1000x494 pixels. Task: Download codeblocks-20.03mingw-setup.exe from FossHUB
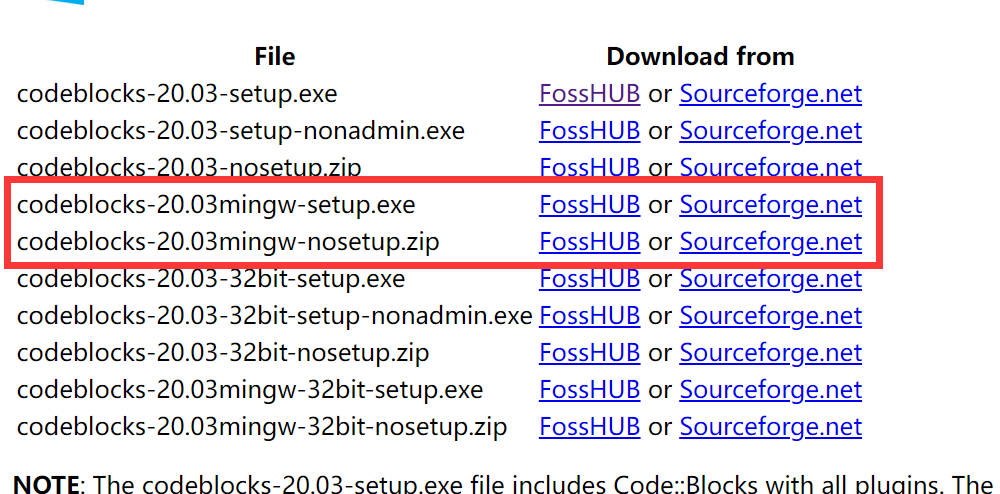click(589, 205)
